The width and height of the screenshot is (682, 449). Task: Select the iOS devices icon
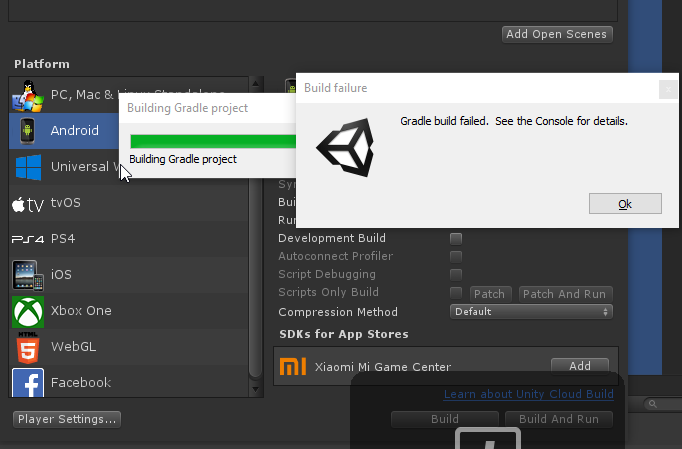(x=28, y=275)
